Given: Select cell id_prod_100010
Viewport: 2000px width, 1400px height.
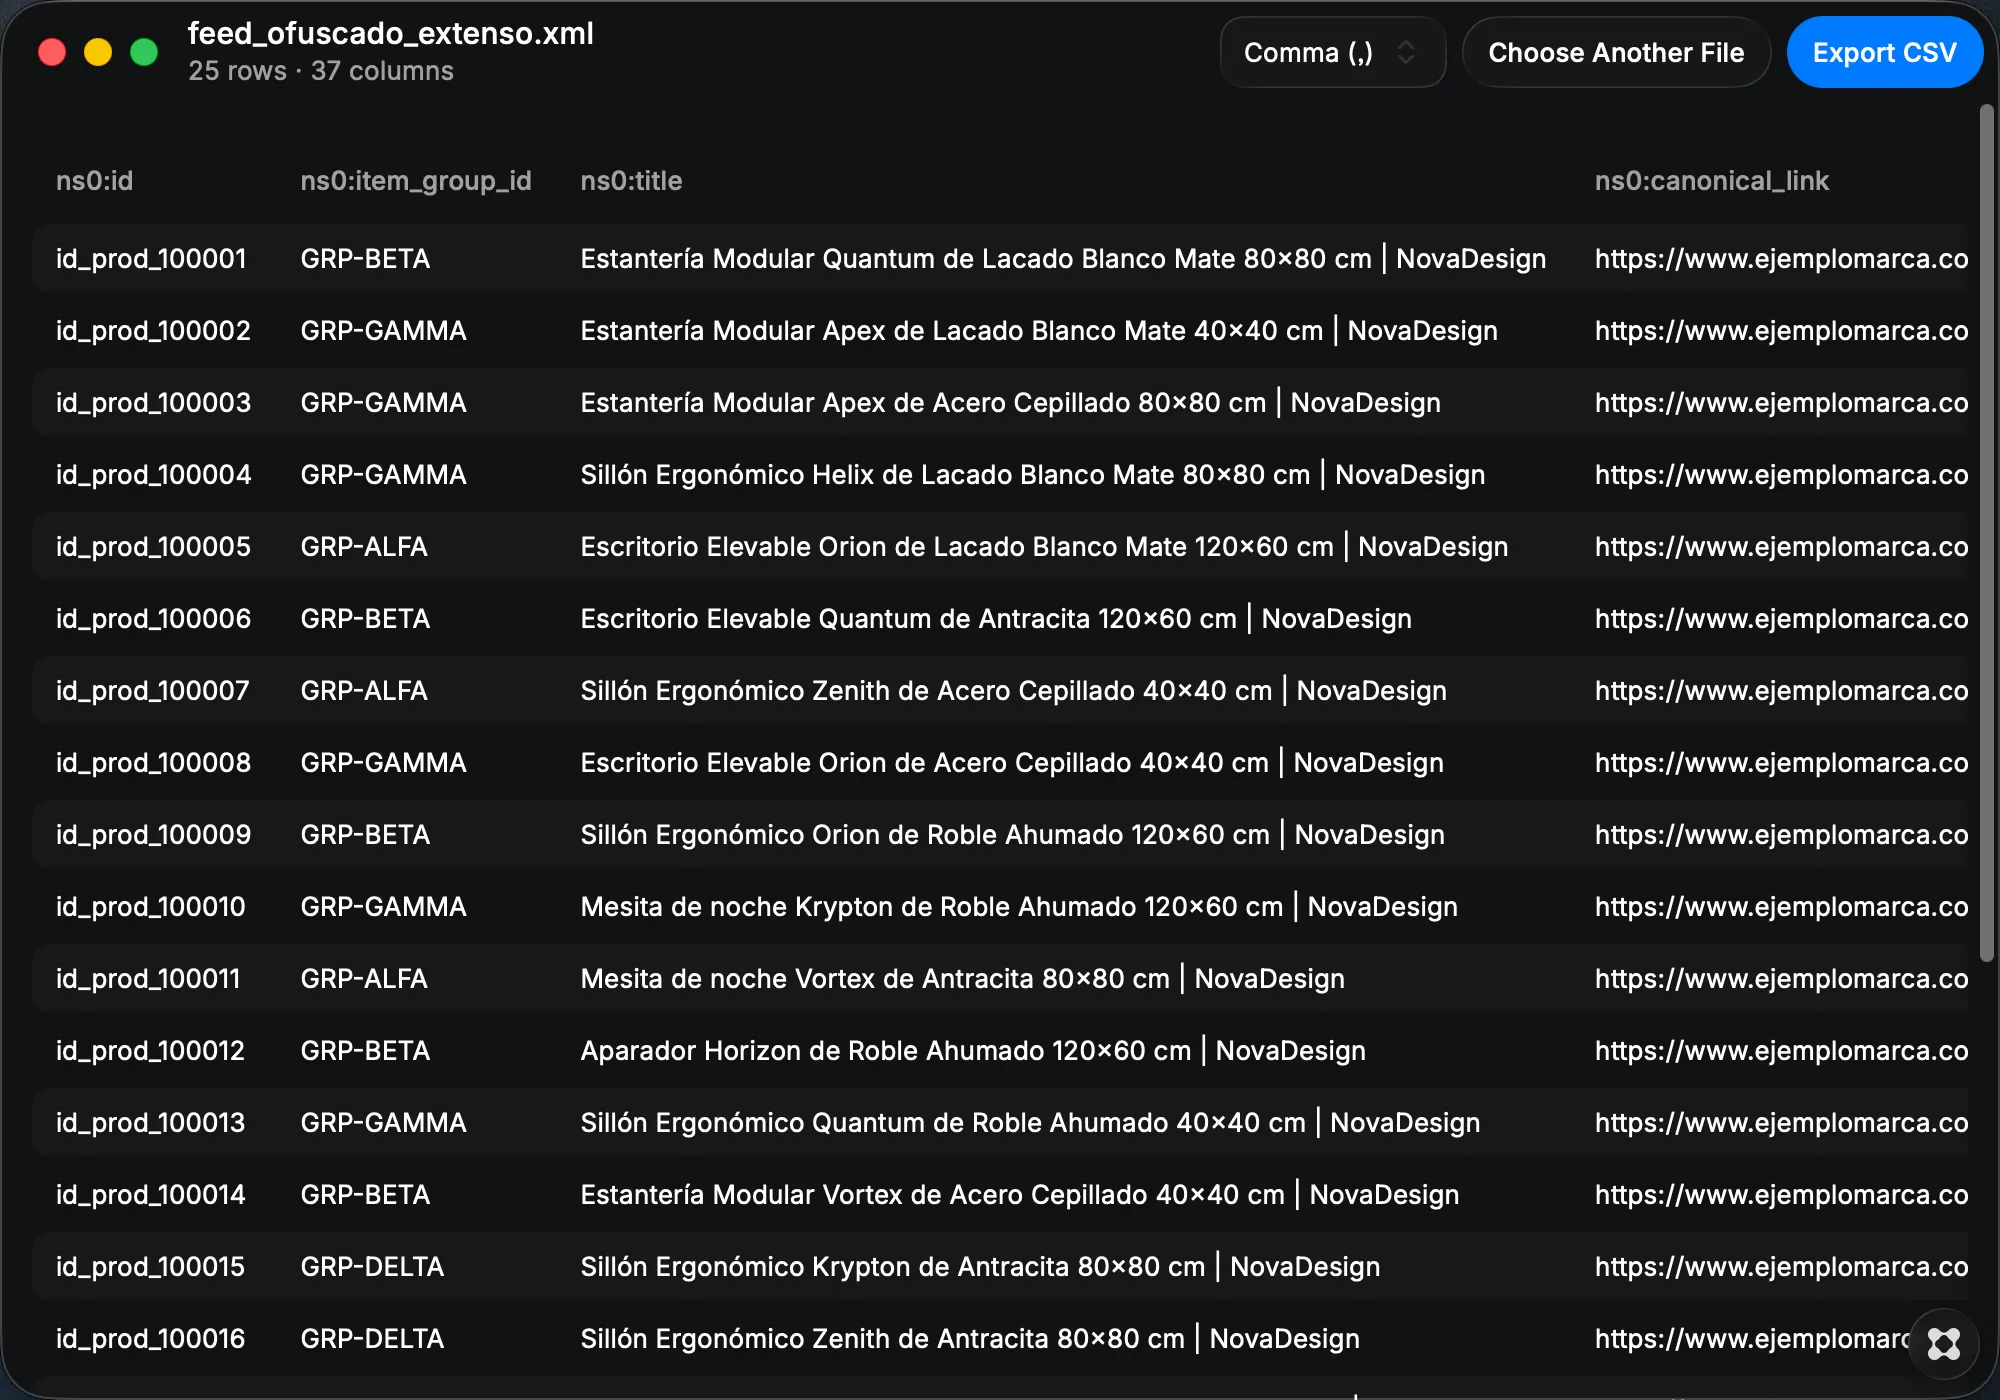Looking at the screenshot, I should click(150, 907).
